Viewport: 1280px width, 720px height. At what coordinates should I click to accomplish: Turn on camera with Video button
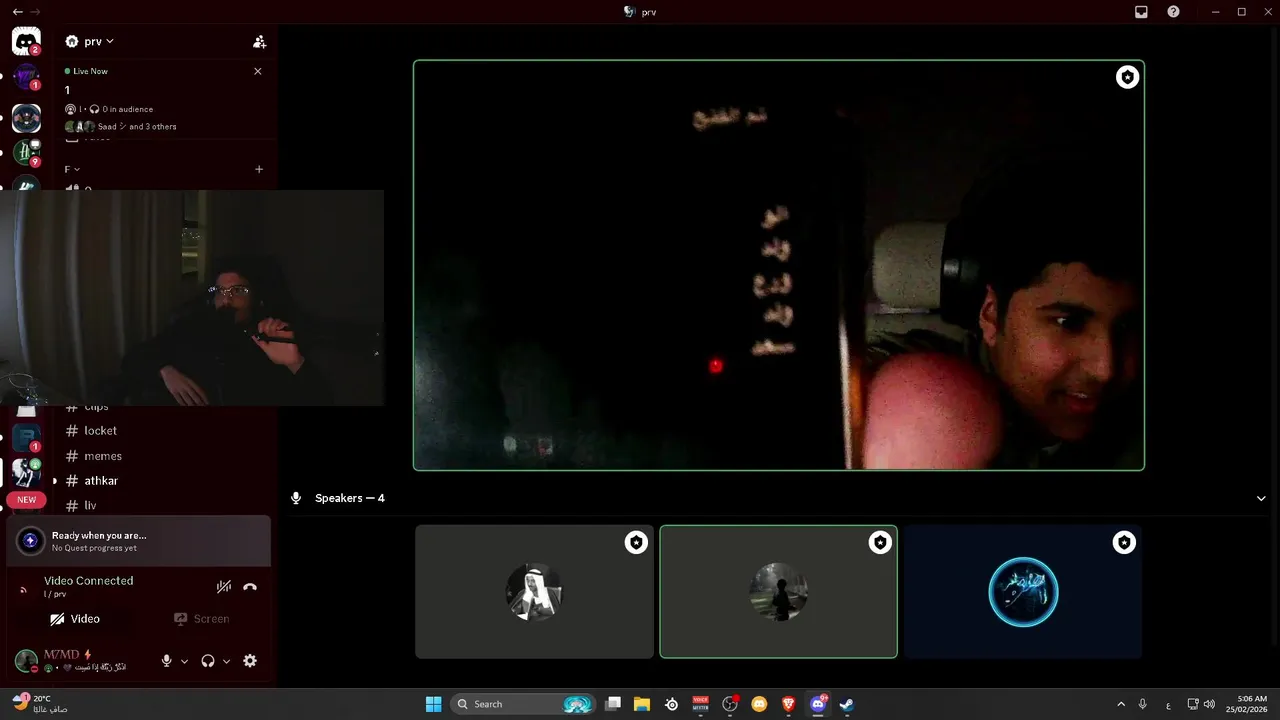(75, 619)
